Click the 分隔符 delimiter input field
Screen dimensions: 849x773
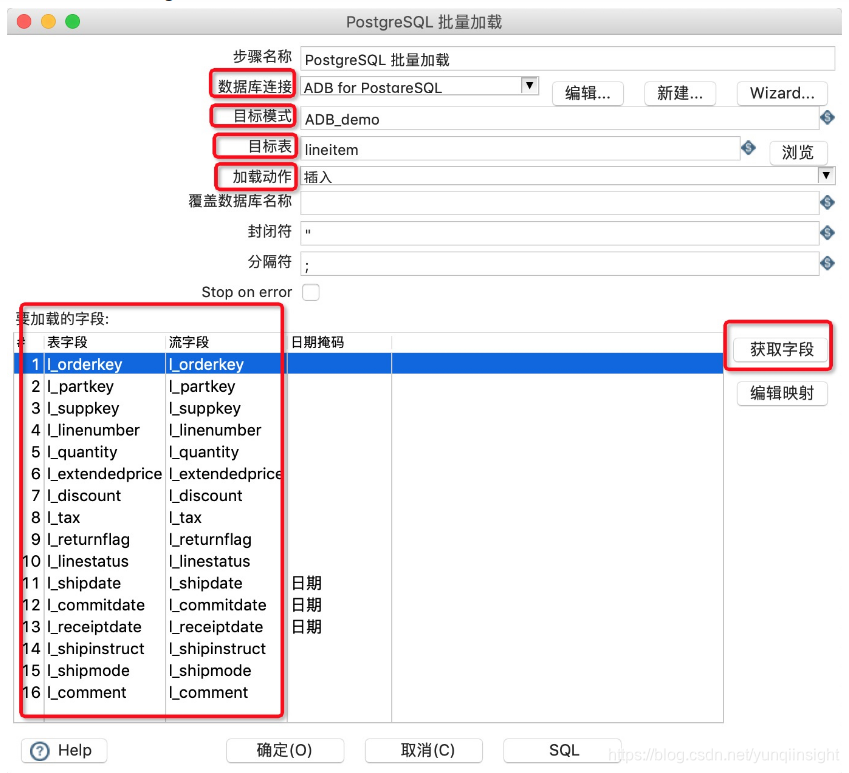[x=559, y=264]
